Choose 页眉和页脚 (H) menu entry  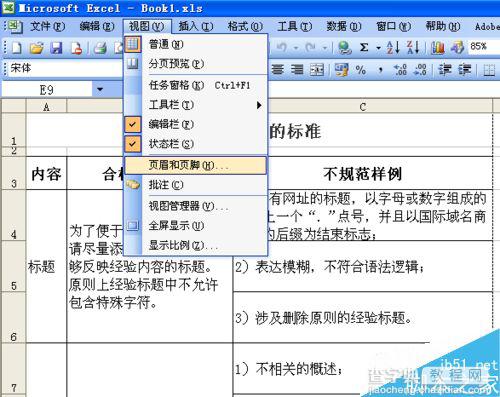coord(196,166)
